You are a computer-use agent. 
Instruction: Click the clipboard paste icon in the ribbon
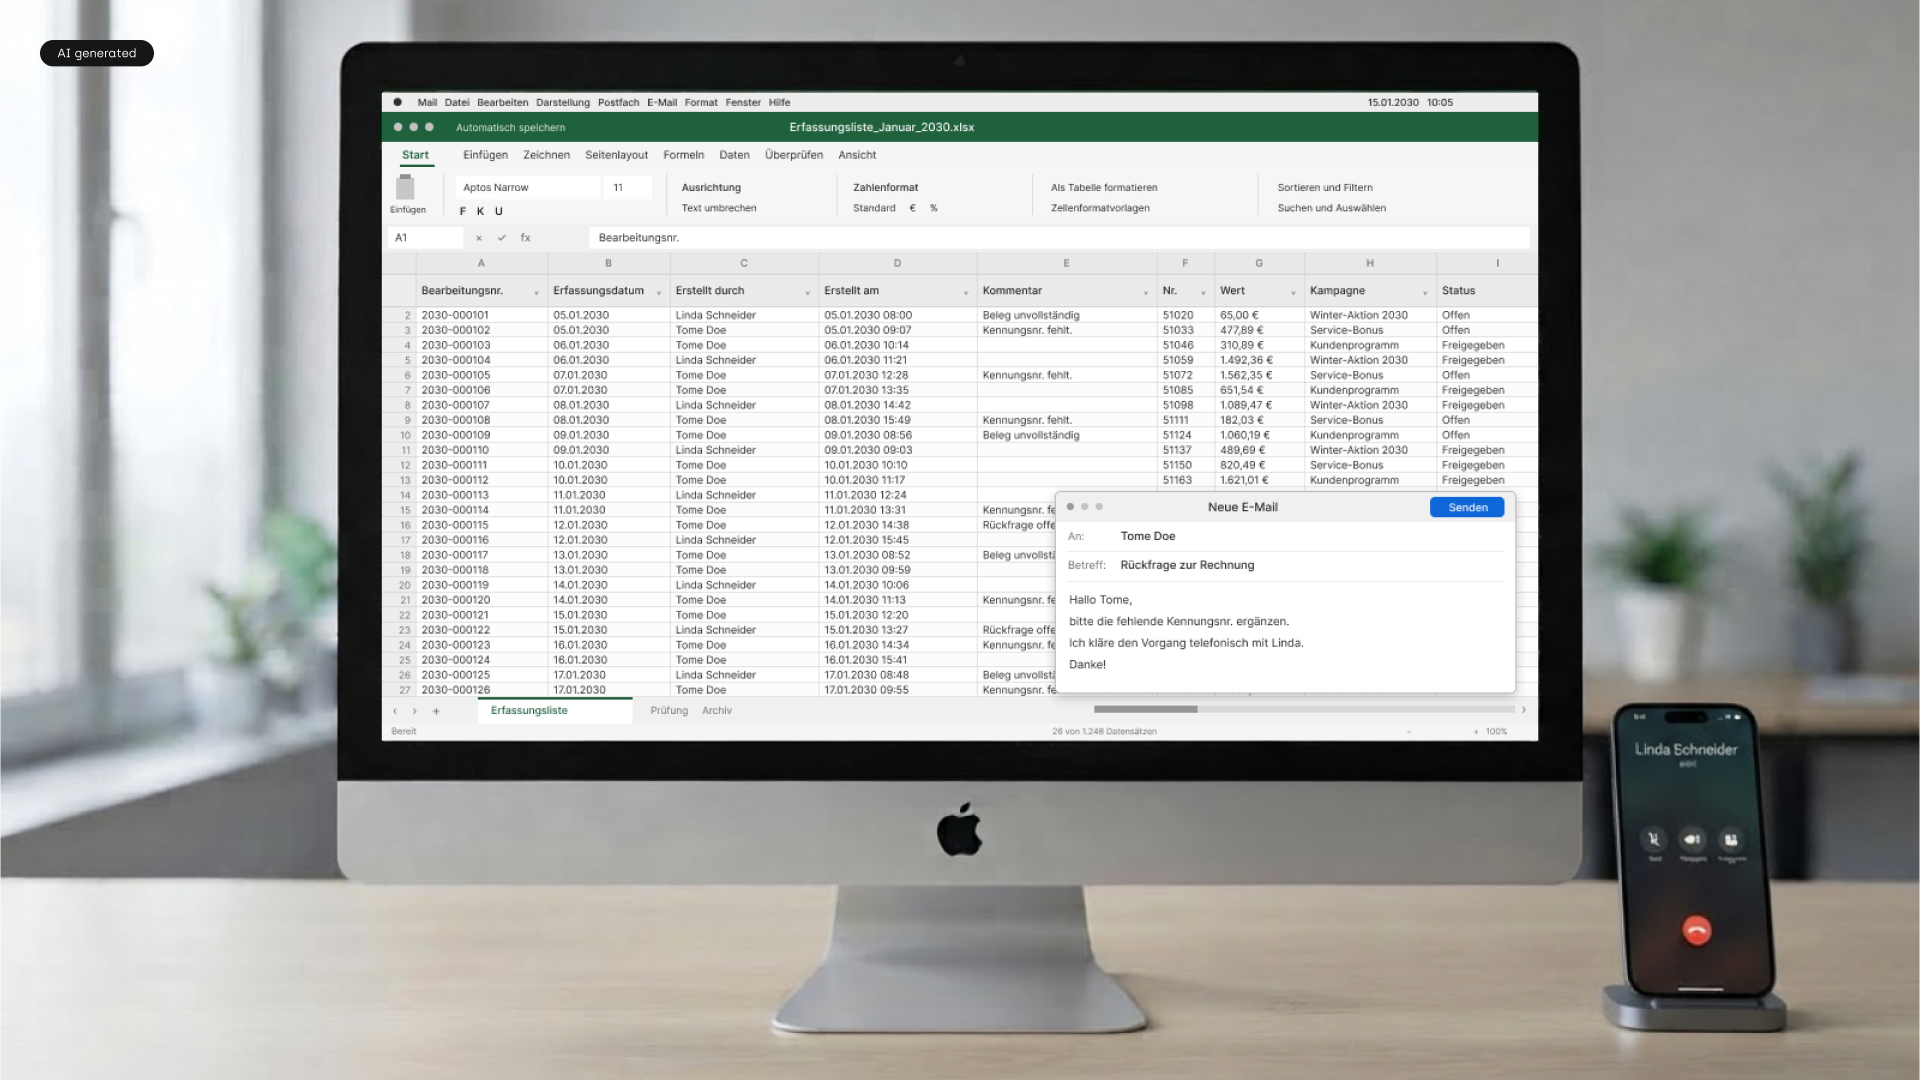[x=405, y=187]
